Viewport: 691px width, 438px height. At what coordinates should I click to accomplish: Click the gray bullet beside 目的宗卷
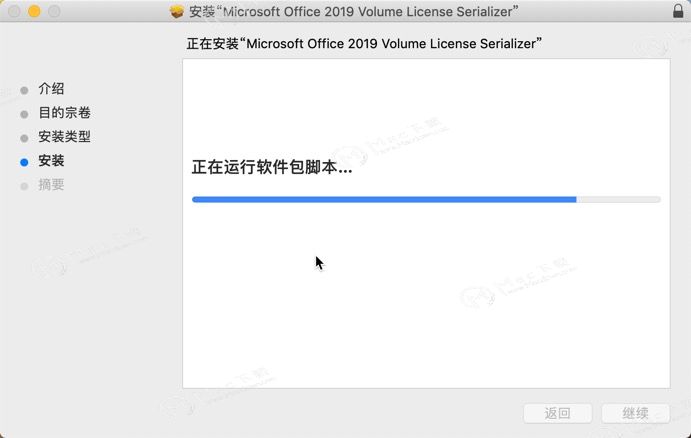tap(24, 114)
